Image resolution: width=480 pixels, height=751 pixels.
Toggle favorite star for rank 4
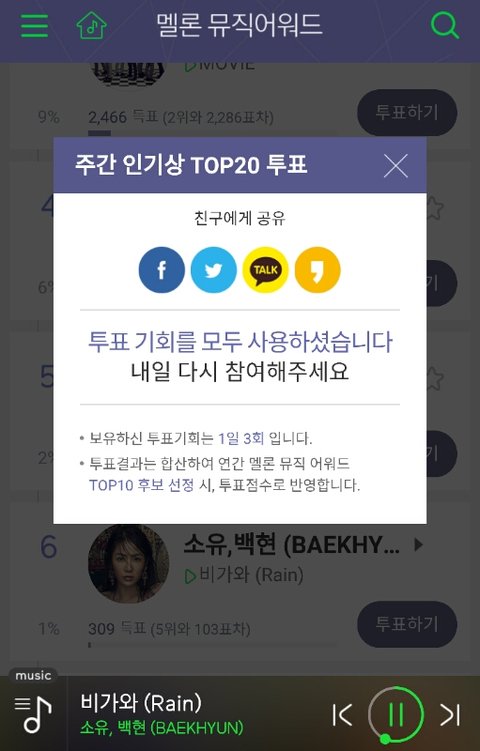click(434, 207)
